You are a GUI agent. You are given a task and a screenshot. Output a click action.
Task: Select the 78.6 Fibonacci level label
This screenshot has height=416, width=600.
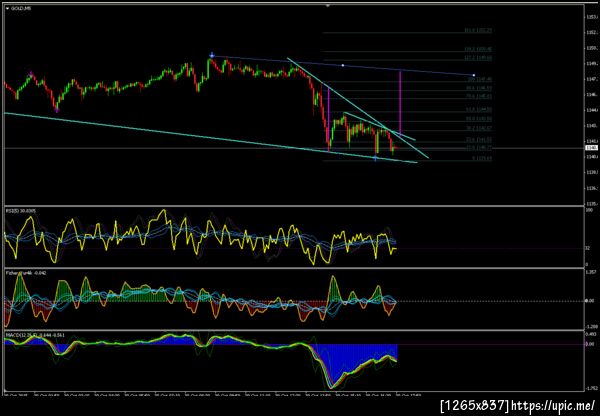pyautogui.click(x=479, y=96)
